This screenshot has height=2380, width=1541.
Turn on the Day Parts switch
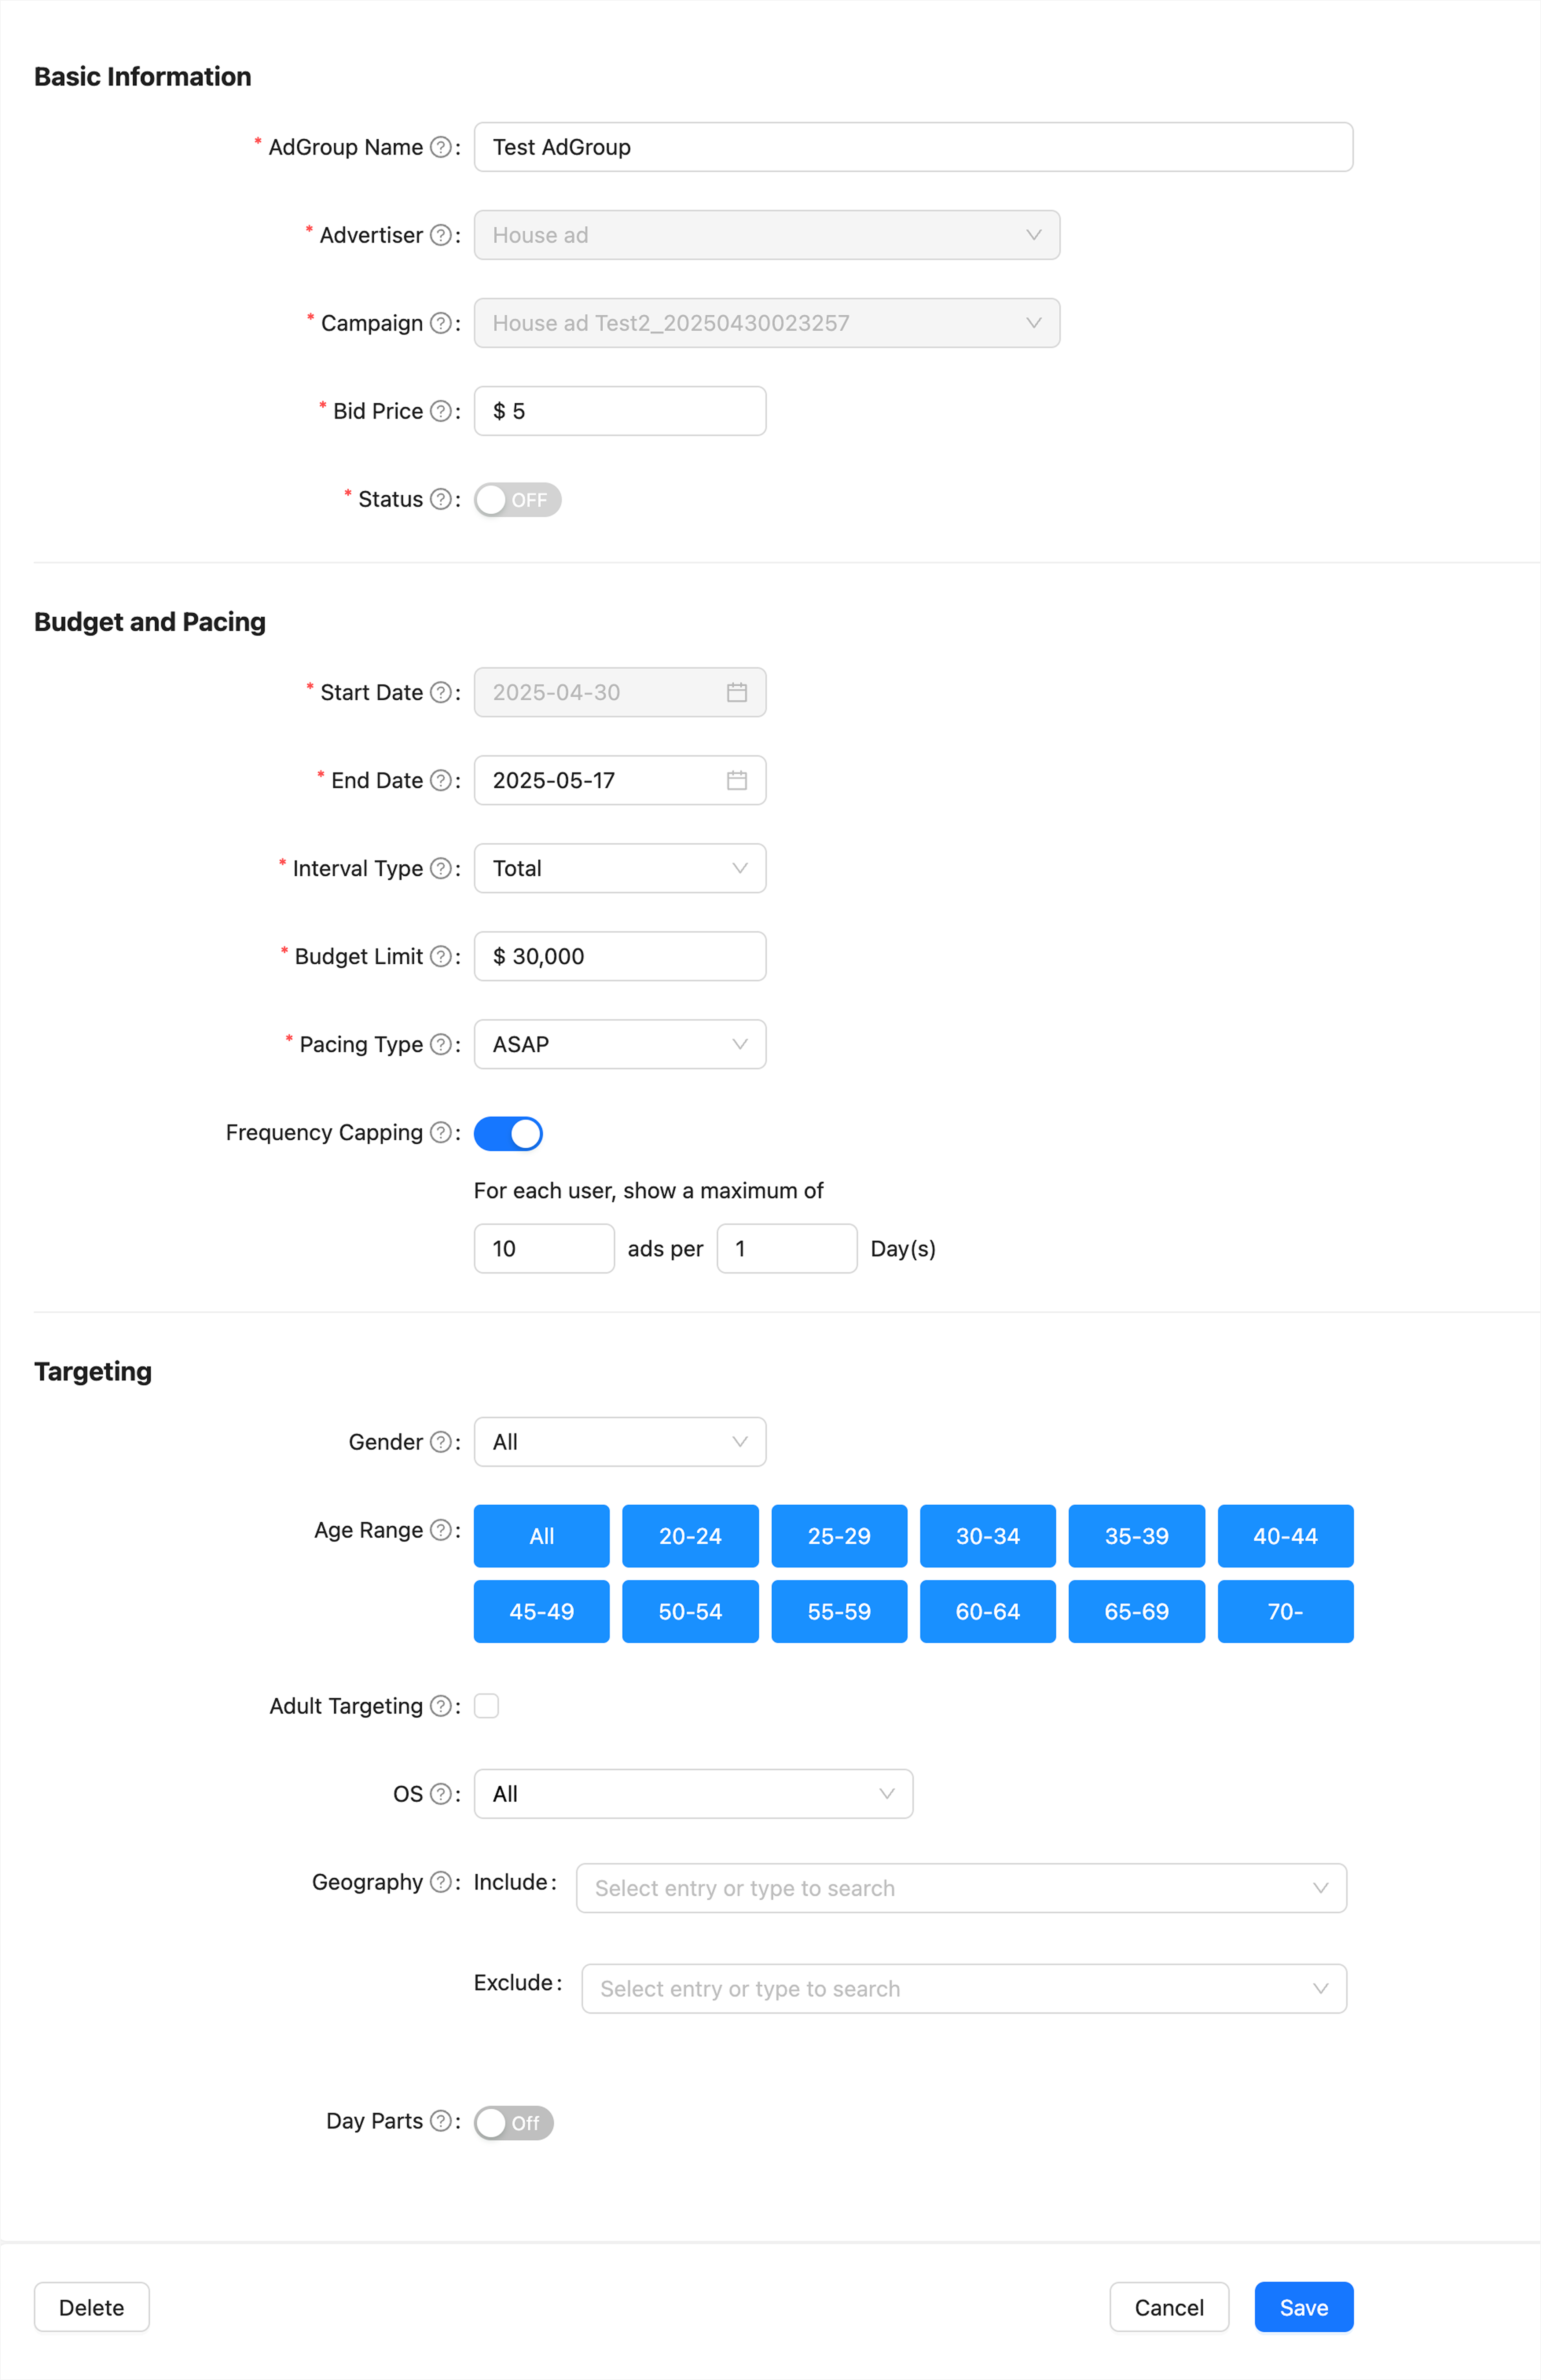513,2122
